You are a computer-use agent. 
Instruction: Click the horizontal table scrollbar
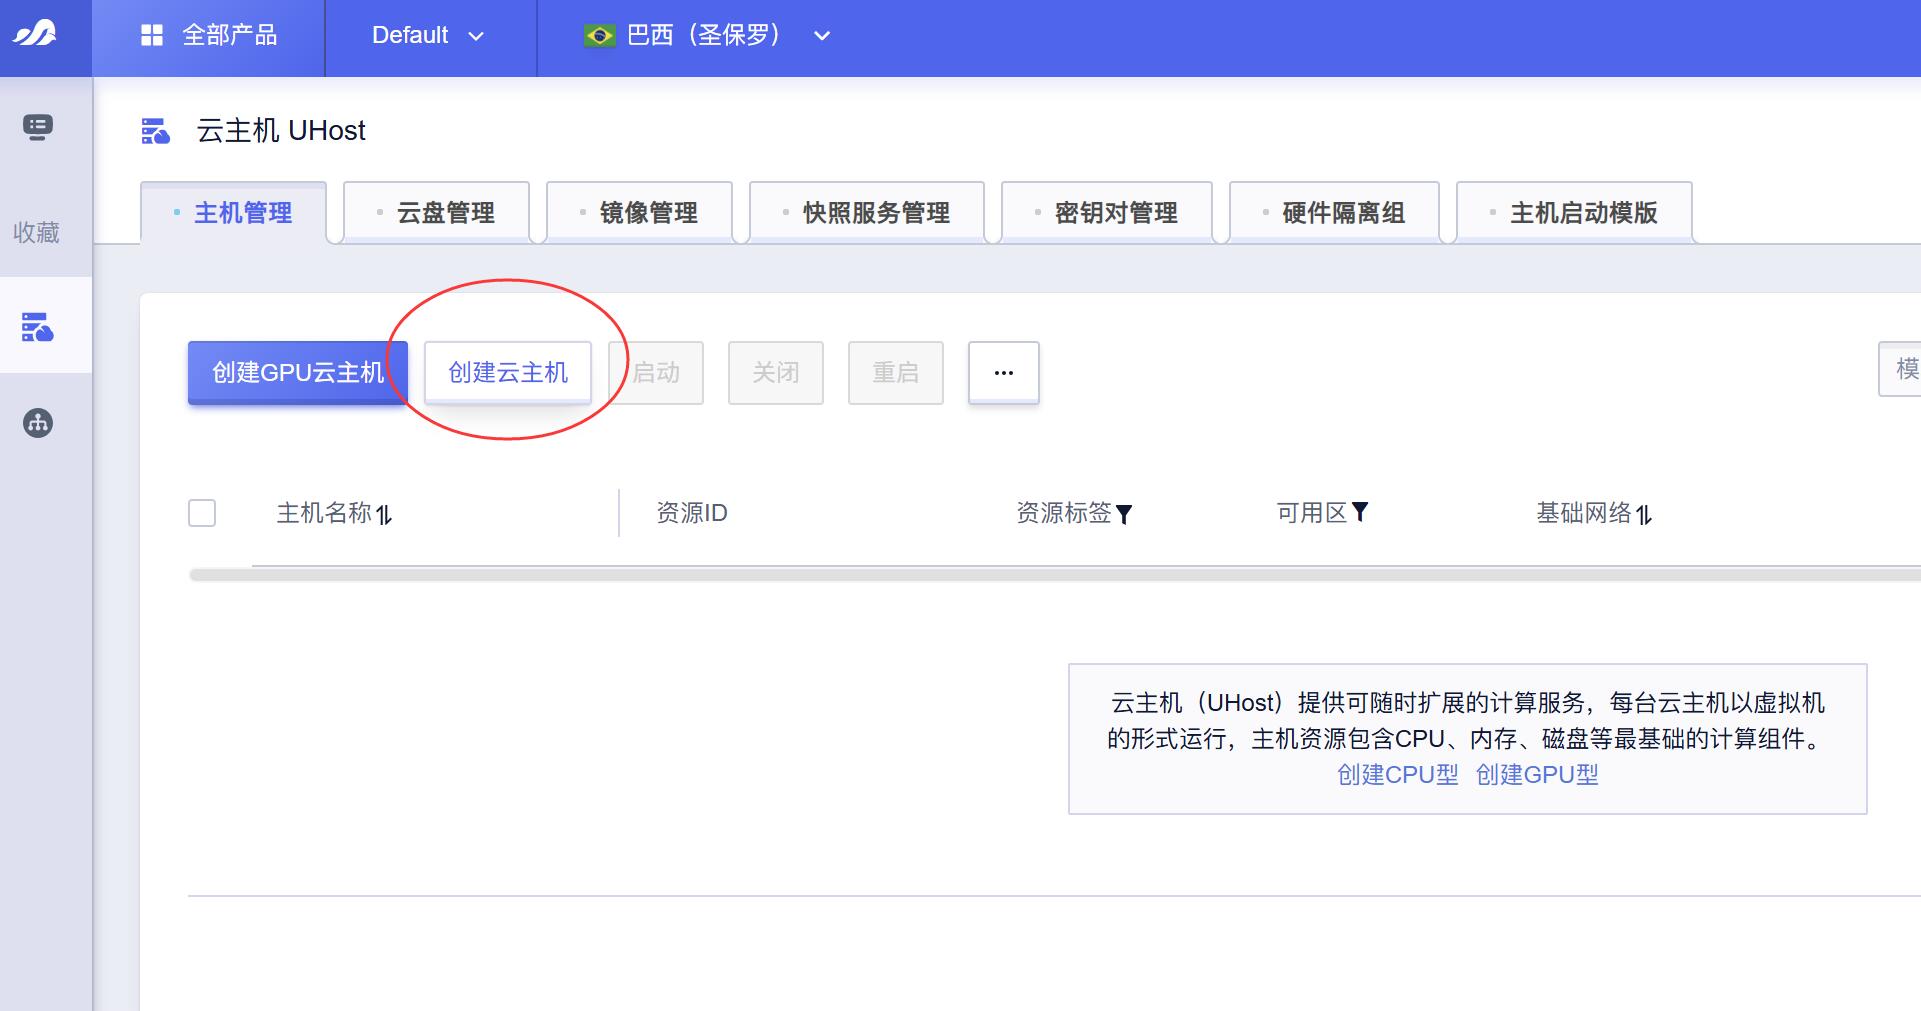pyautogui.click(x=1000, y=575)
